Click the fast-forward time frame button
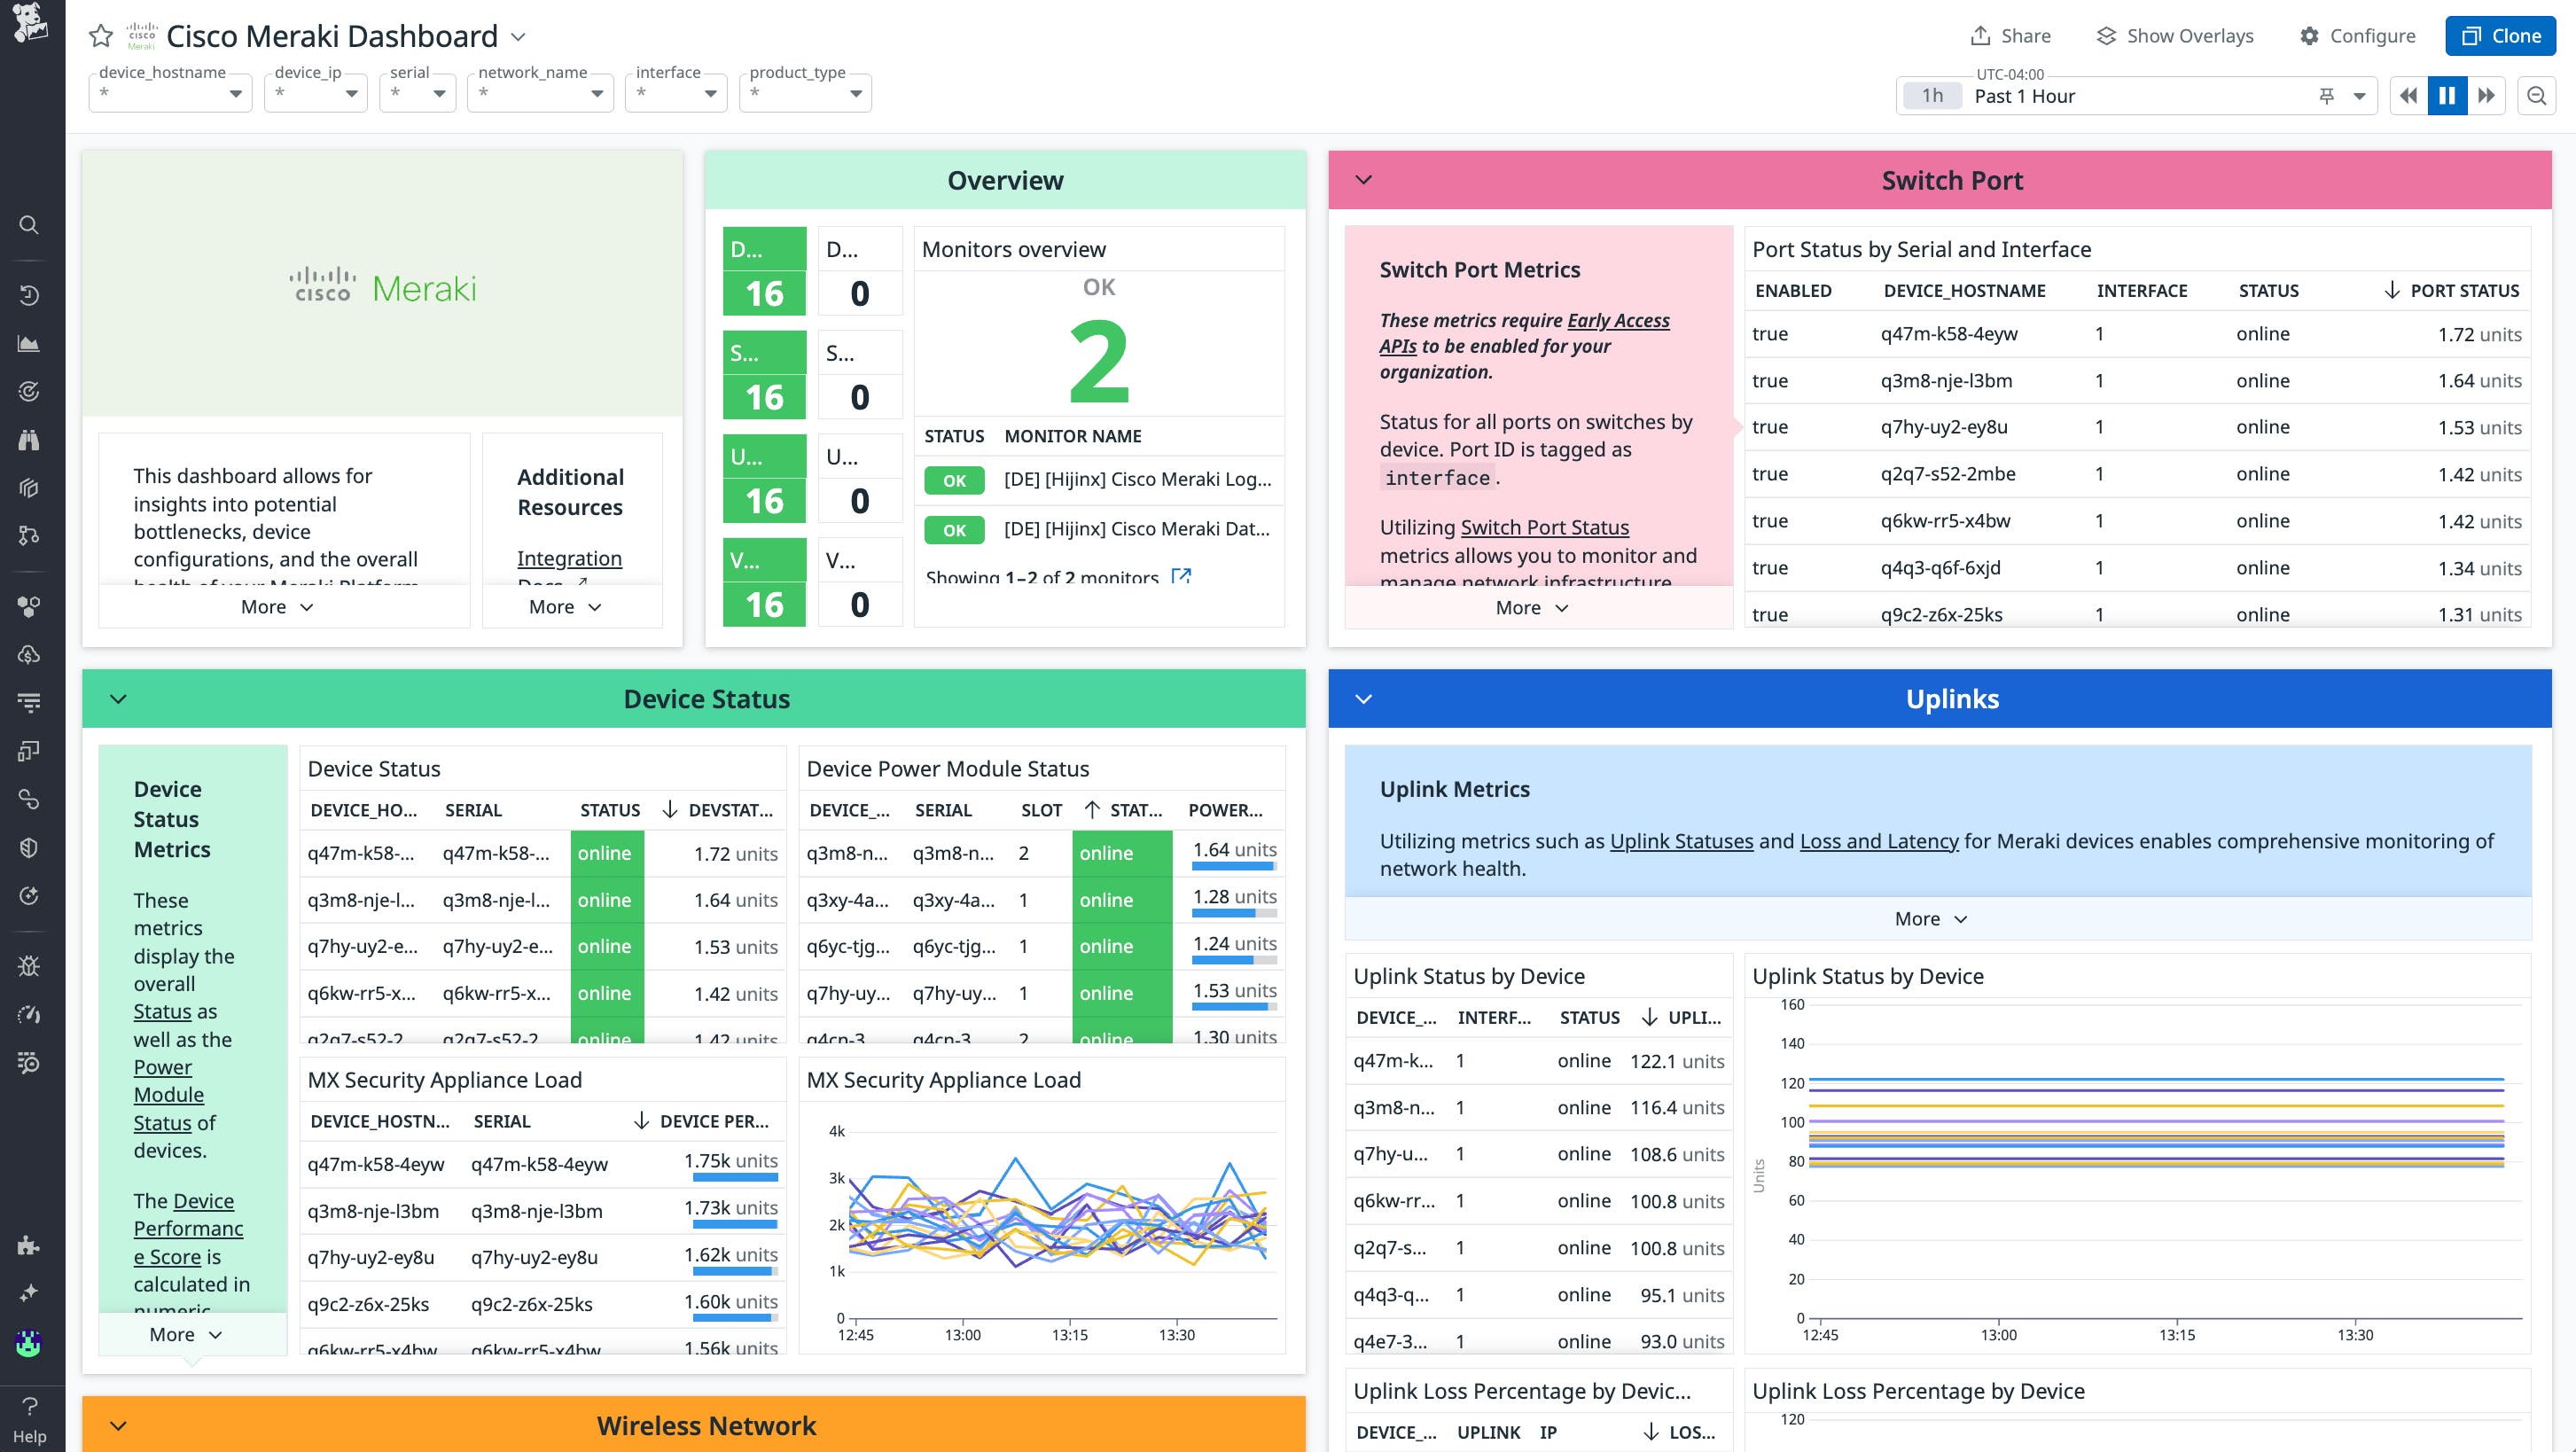Screen dimensions: 2576x1452 (x=2486, y=96)
